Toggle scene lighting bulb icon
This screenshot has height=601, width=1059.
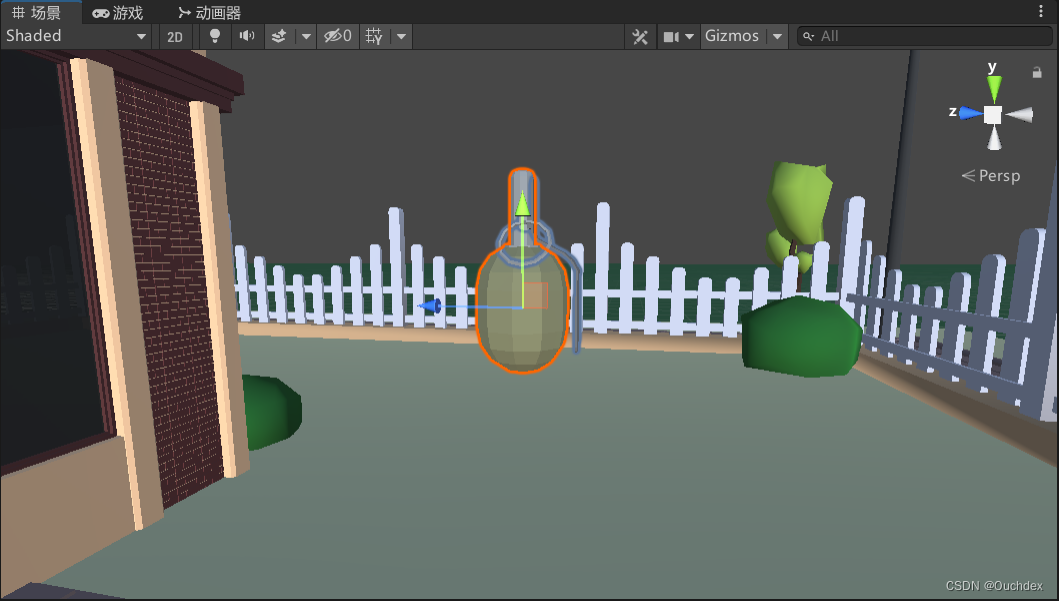point(215,36)
